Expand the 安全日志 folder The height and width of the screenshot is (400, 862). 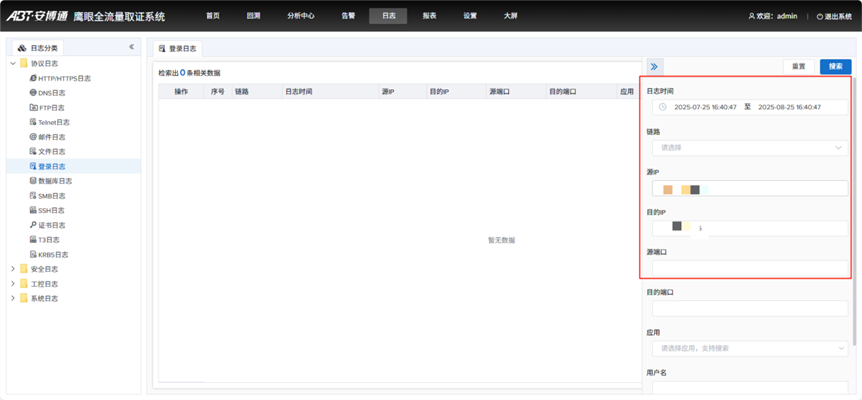pos(12,269)
